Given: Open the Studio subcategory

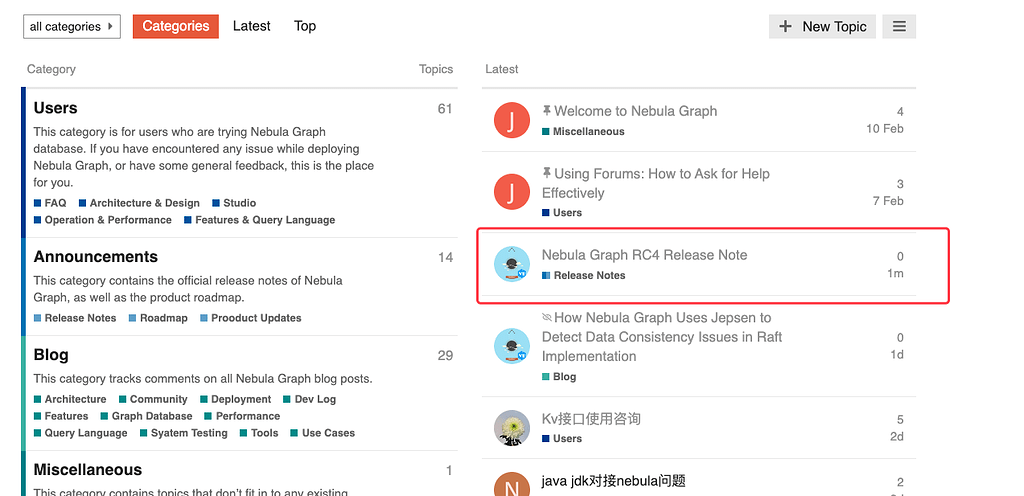Looking at the screenshot, I should click(x=234, y=203).
